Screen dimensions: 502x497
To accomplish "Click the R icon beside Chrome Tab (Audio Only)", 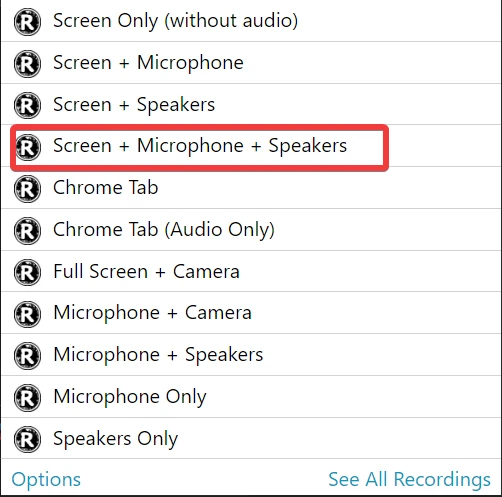I will [x=27, y=231].
